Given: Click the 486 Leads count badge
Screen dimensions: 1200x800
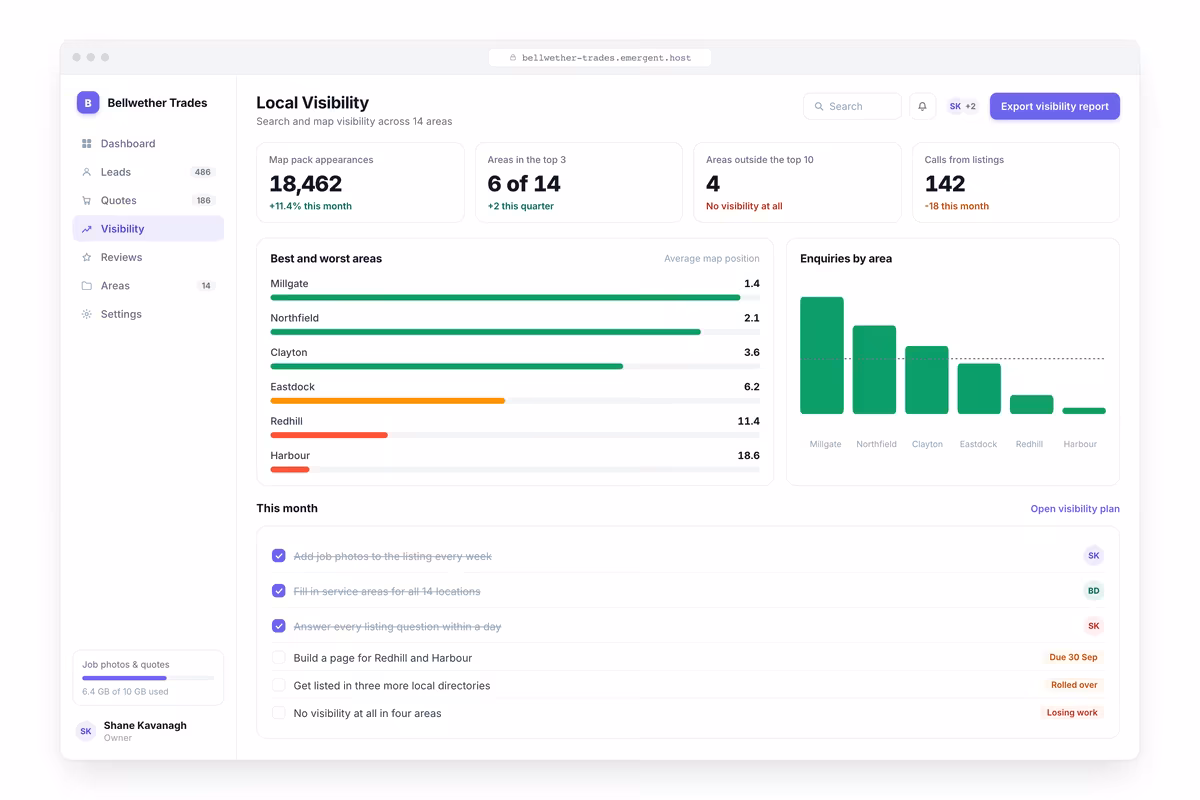Looking at the screenshot, I should pyautogui.click(x=203, y=172).
